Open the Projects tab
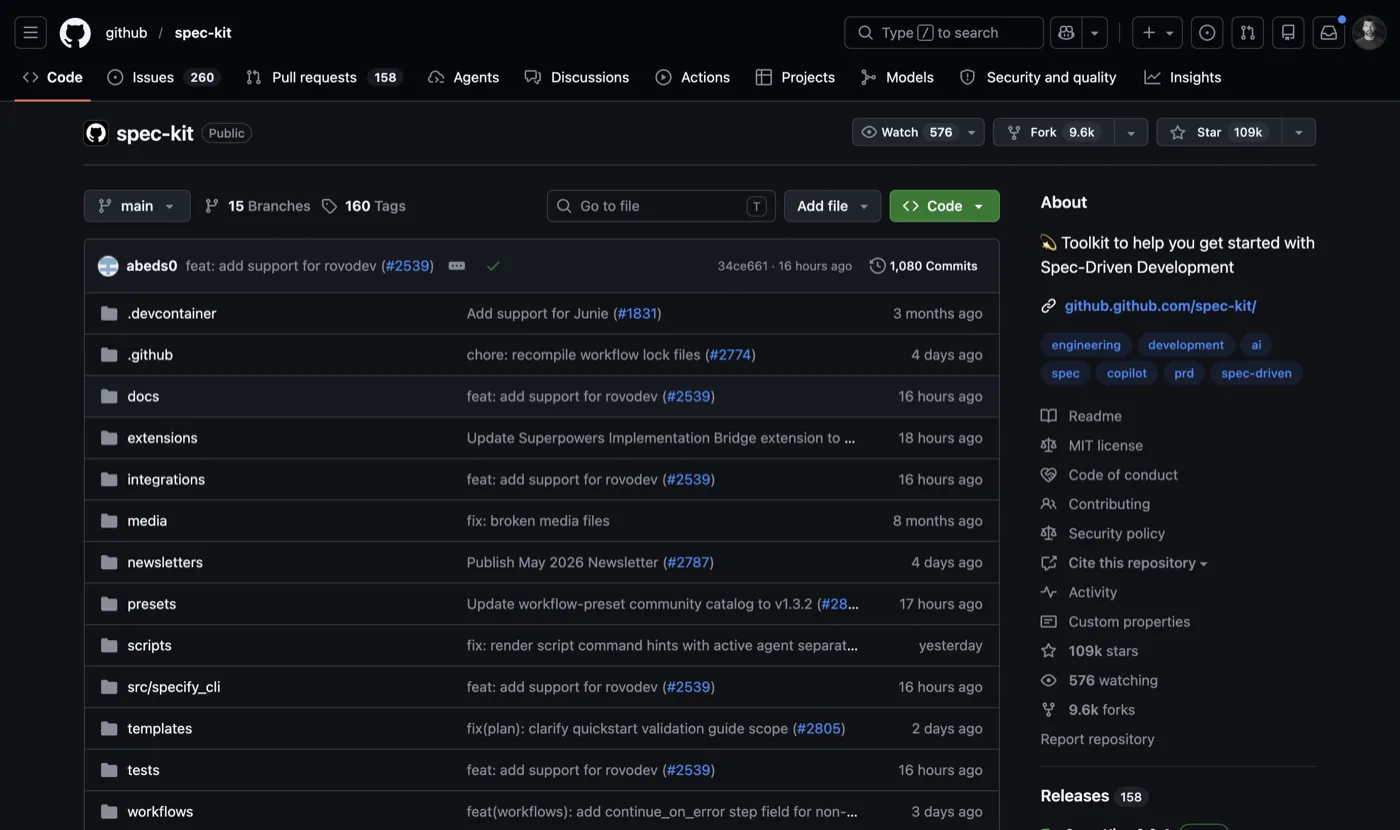Screen dimensions: 1400x830 pyautogui.click(x=795, y=77)
